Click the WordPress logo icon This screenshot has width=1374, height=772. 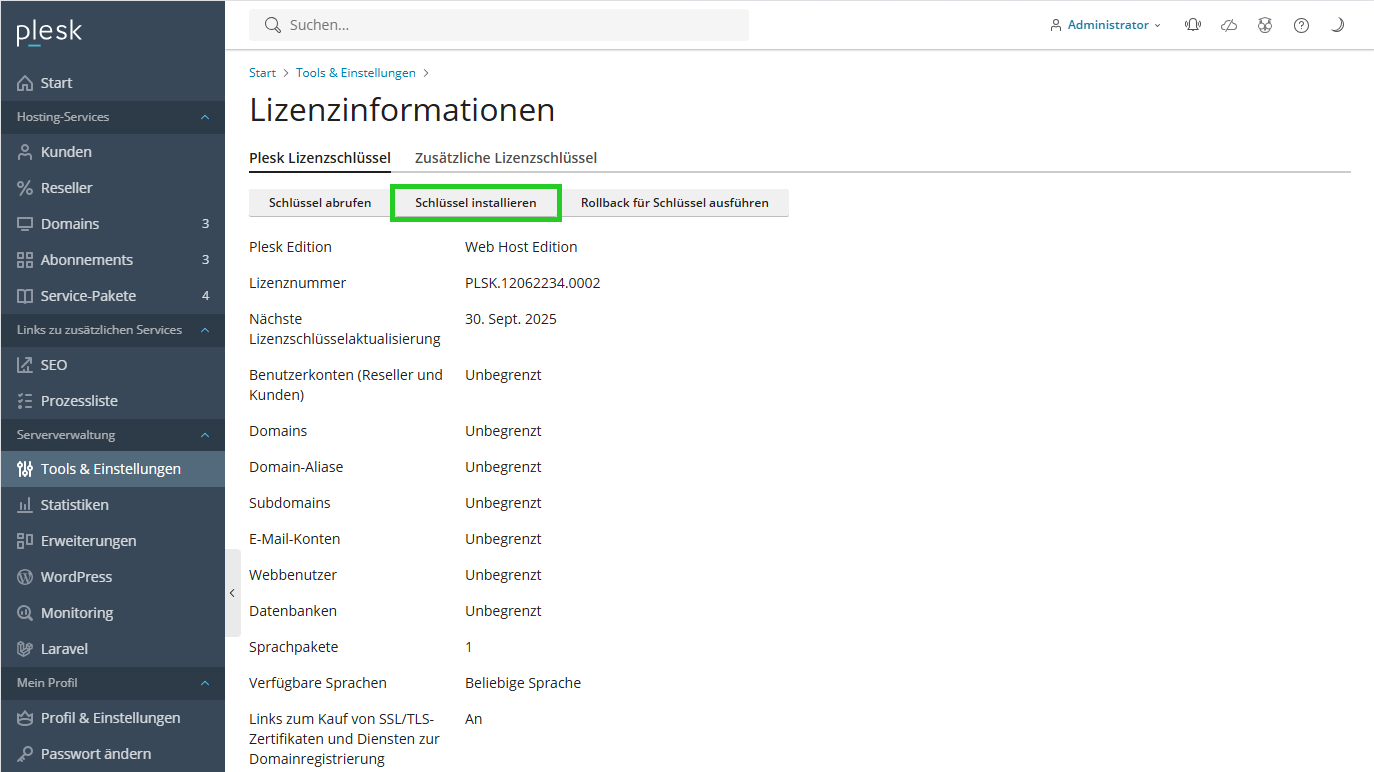pyautogui.click(x=25, y=577)
